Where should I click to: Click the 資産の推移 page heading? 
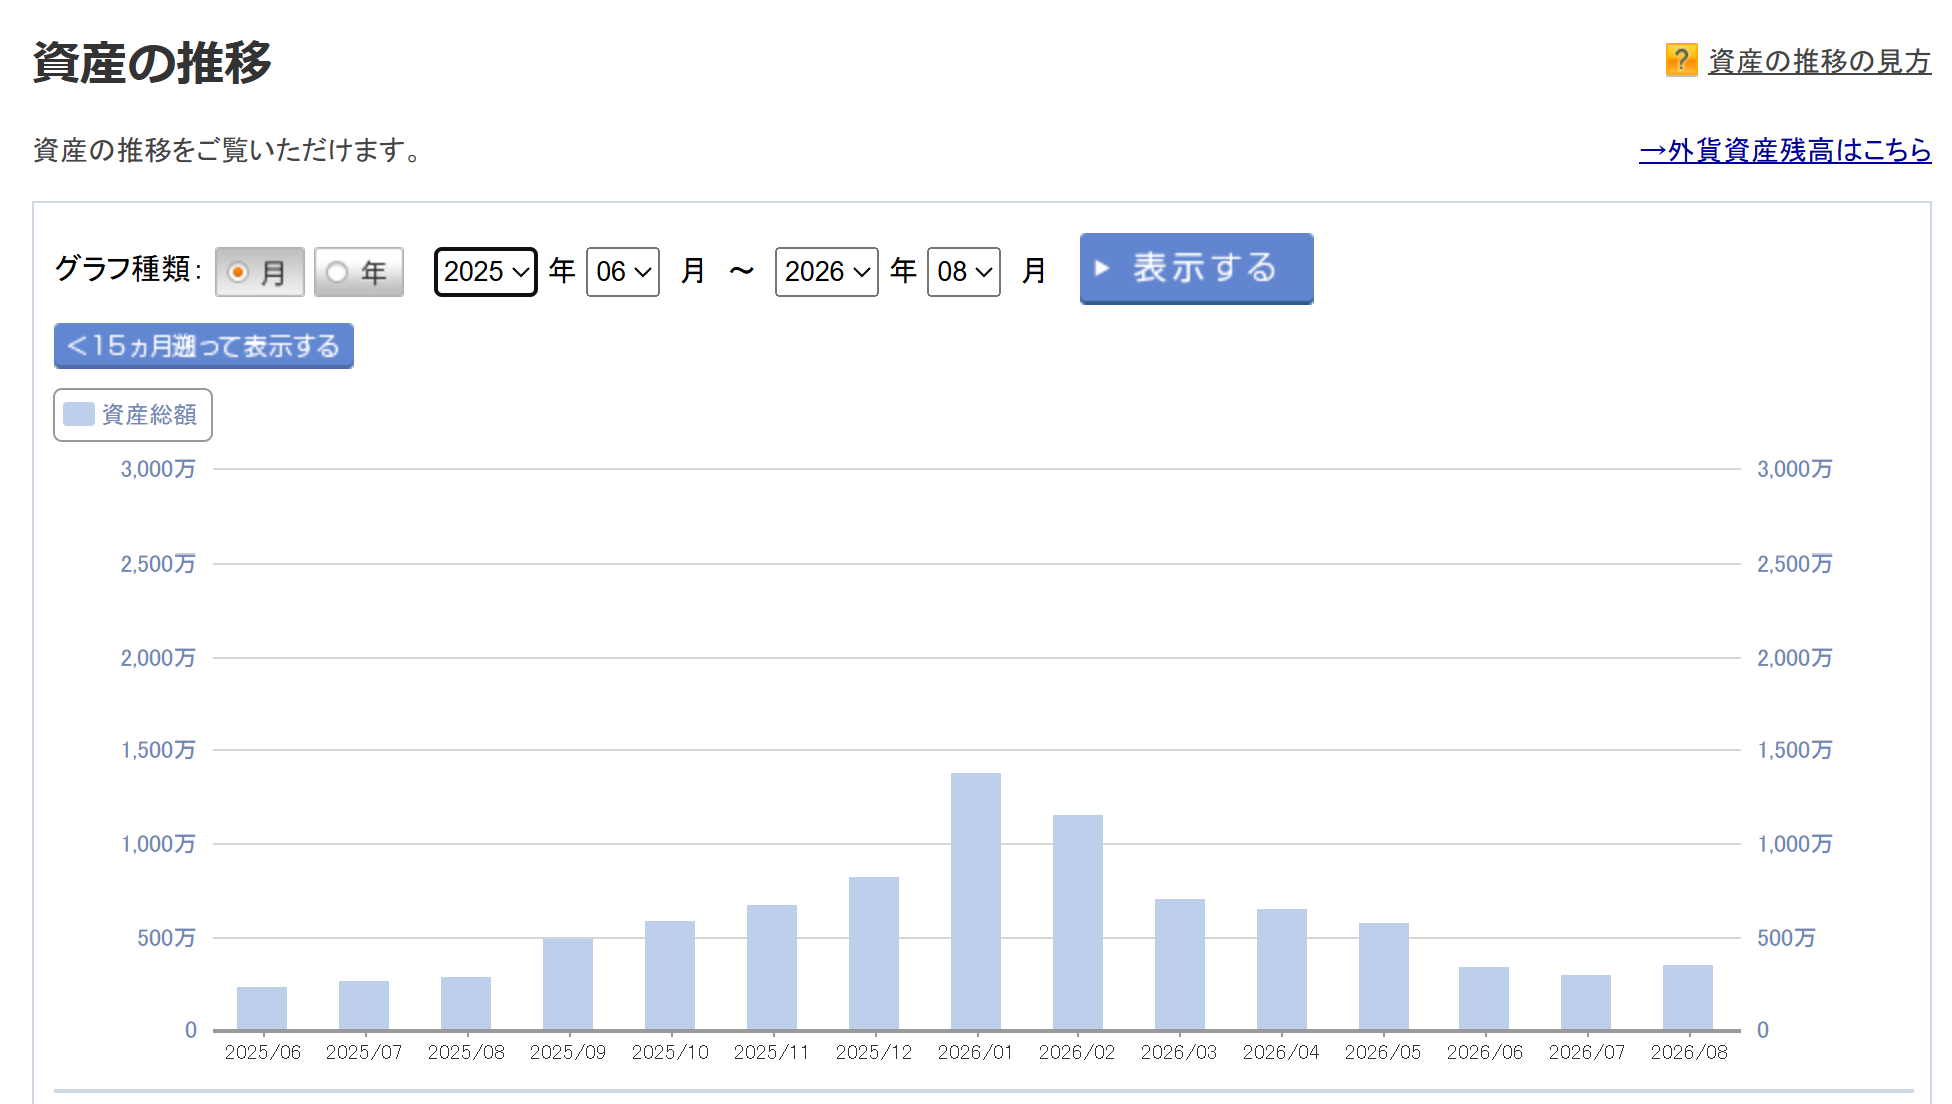point(152,62)
